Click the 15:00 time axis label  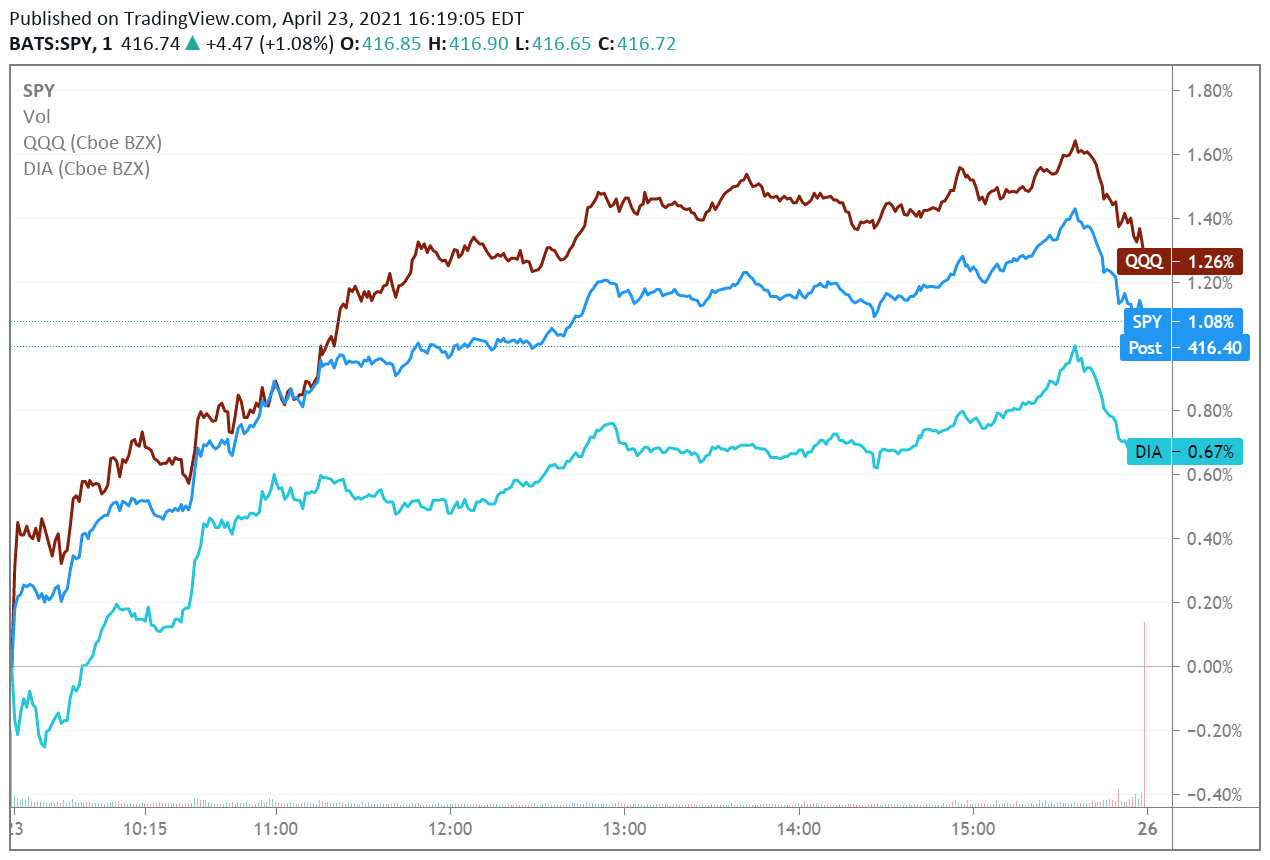[973, 829]
